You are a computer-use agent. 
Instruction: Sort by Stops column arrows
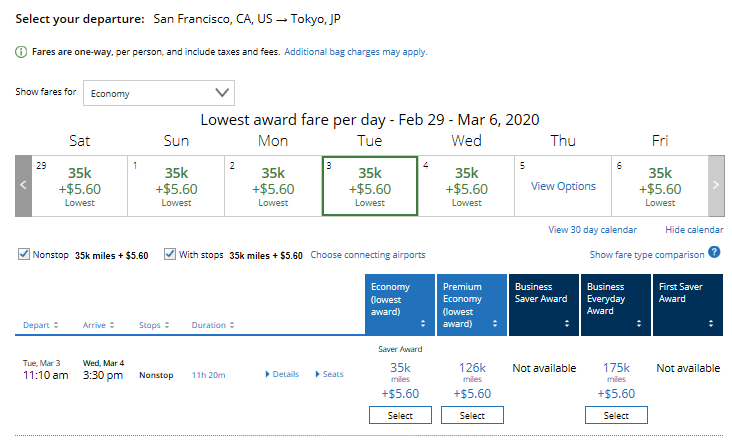(167, 325)
